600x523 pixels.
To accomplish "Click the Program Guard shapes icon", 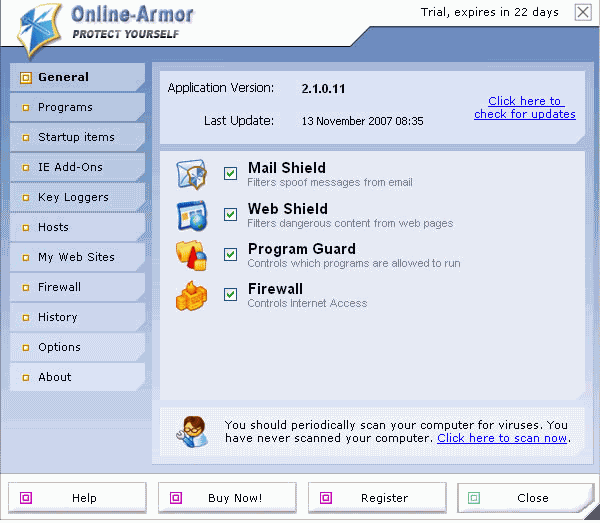I will pos(191,255).
